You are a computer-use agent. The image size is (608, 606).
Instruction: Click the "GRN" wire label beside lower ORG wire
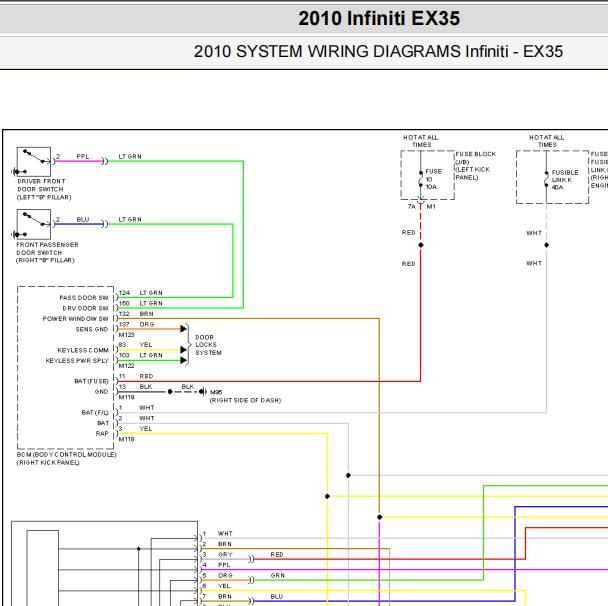click(278, 575)
